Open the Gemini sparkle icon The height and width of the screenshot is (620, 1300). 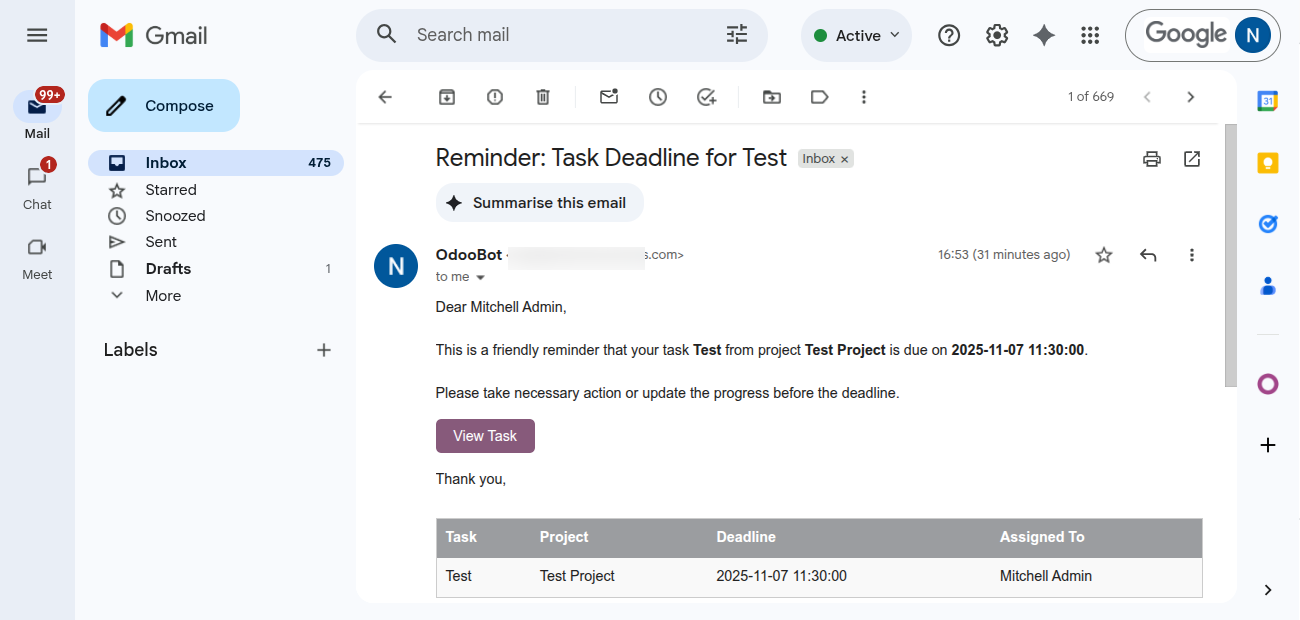[x=1044, y=35]
